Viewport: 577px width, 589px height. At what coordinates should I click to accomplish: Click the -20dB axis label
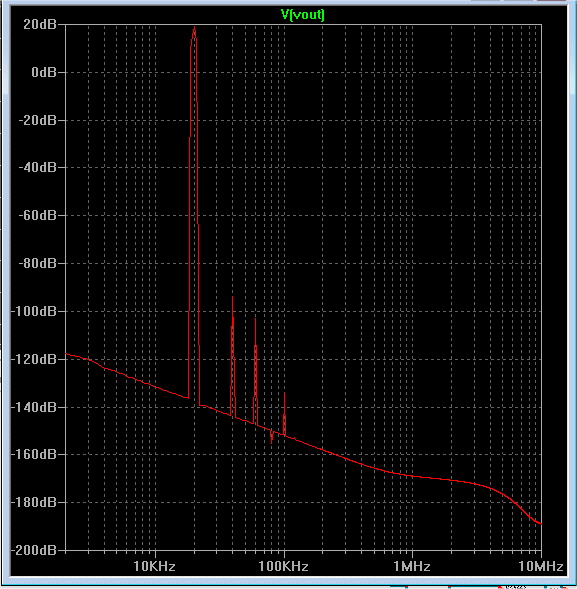pyautogui.click(x=38, y=120)
